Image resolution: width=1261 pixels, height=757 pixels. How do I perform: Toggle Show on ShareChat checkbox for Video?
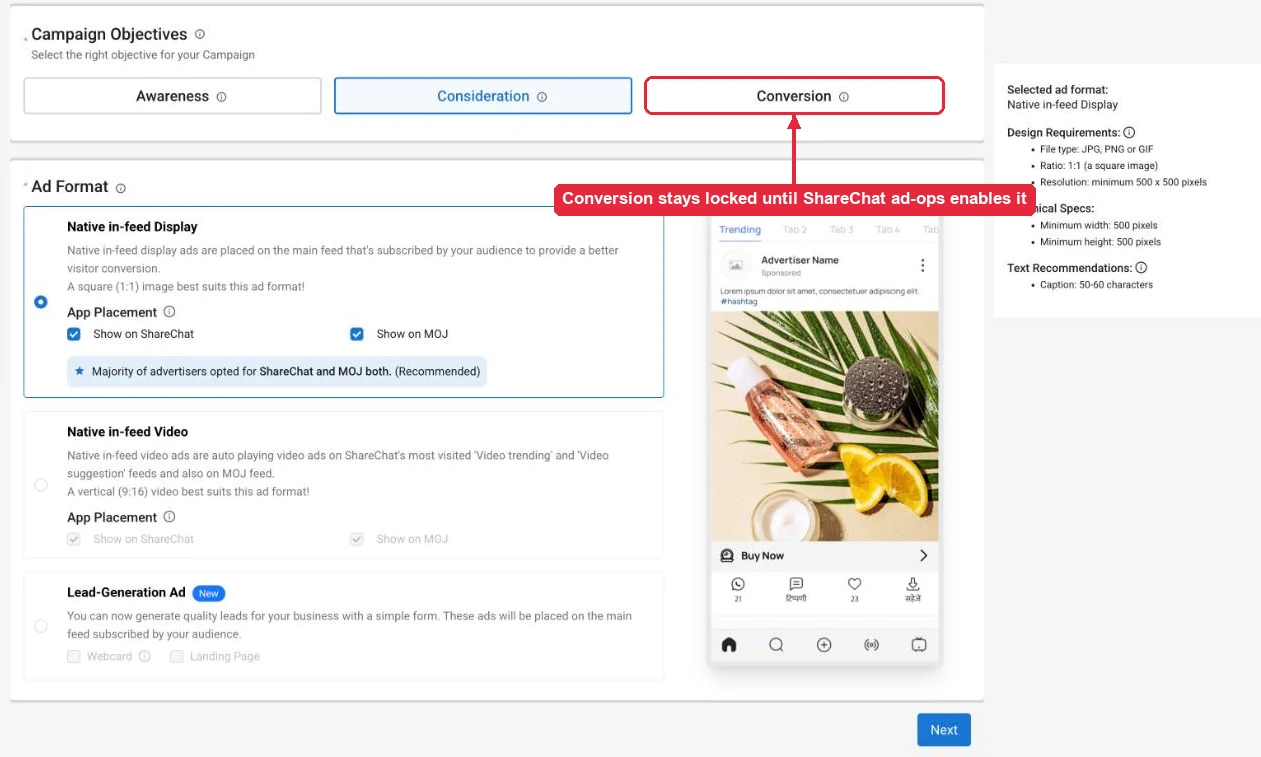pyautogui.click(x=74, y=539)
